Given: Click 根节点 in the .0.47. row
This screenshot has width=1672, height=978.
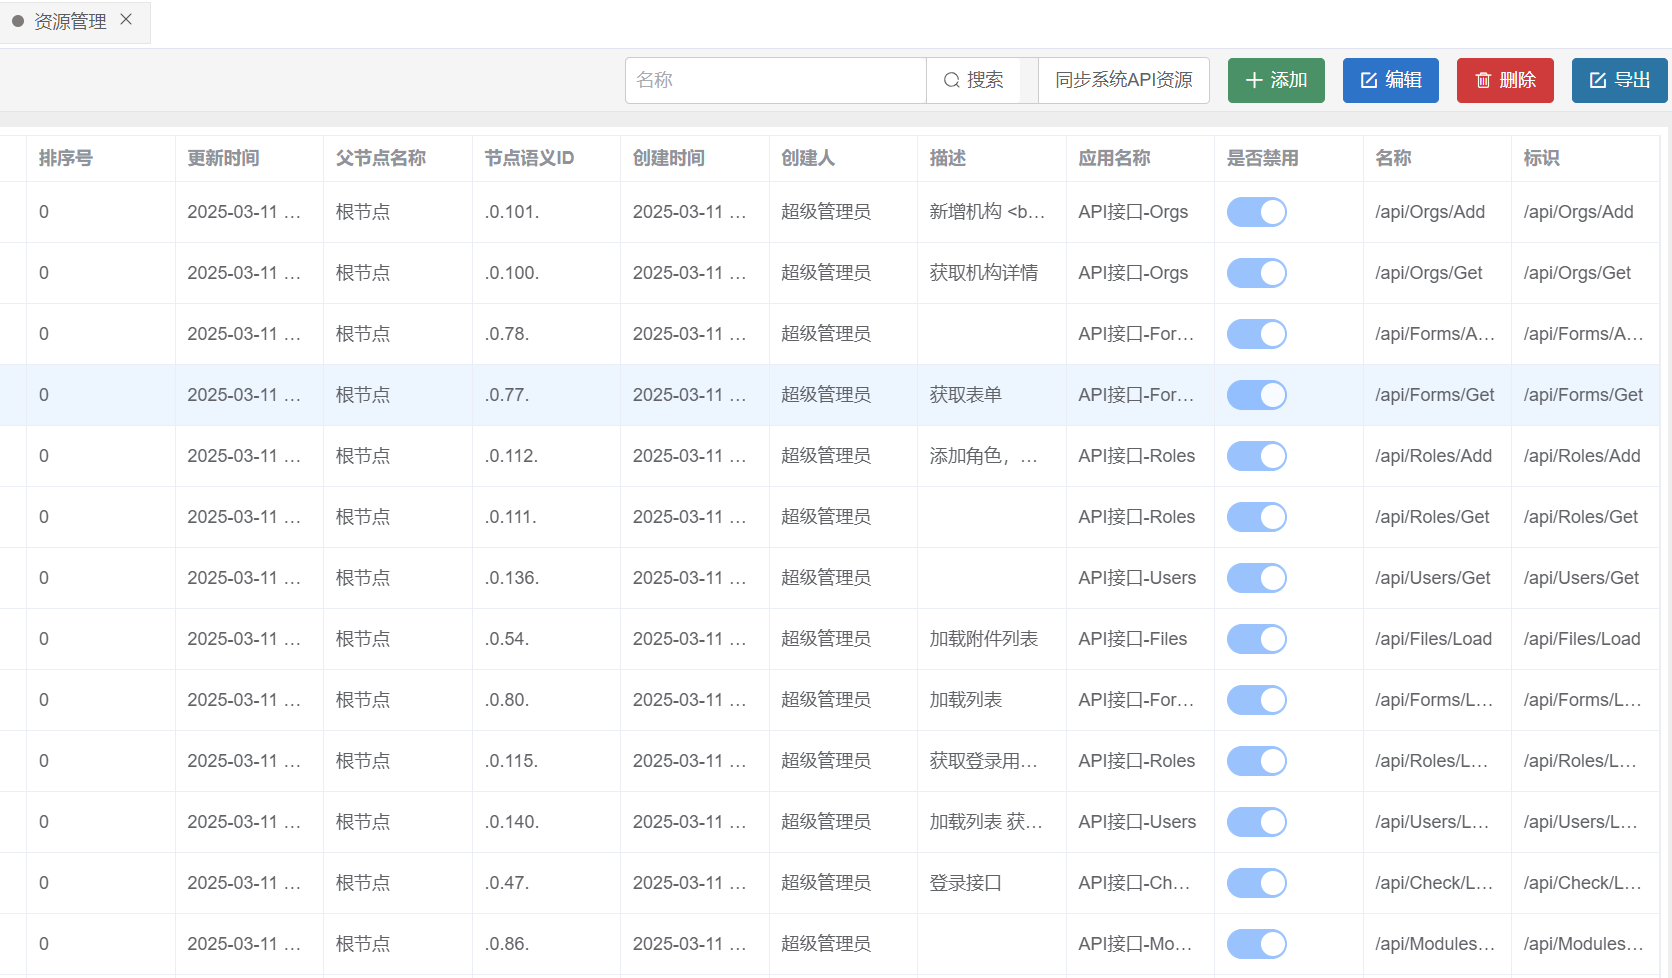Looking at the screenshot, I should click(363, 883).
